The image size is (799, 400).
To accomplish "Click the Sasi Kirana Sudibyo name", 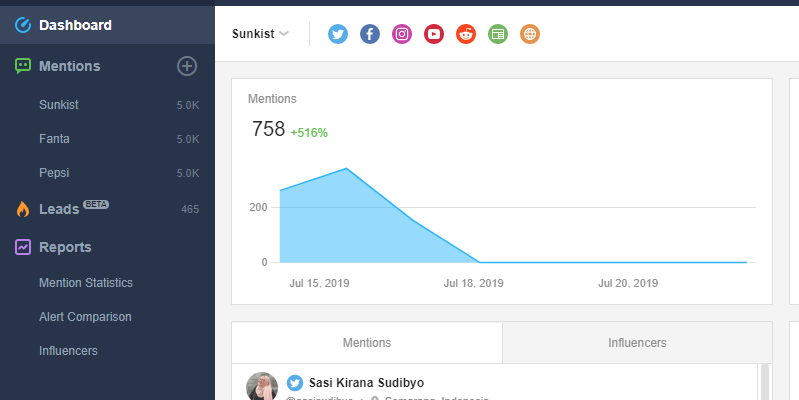I will click(366, 383).
